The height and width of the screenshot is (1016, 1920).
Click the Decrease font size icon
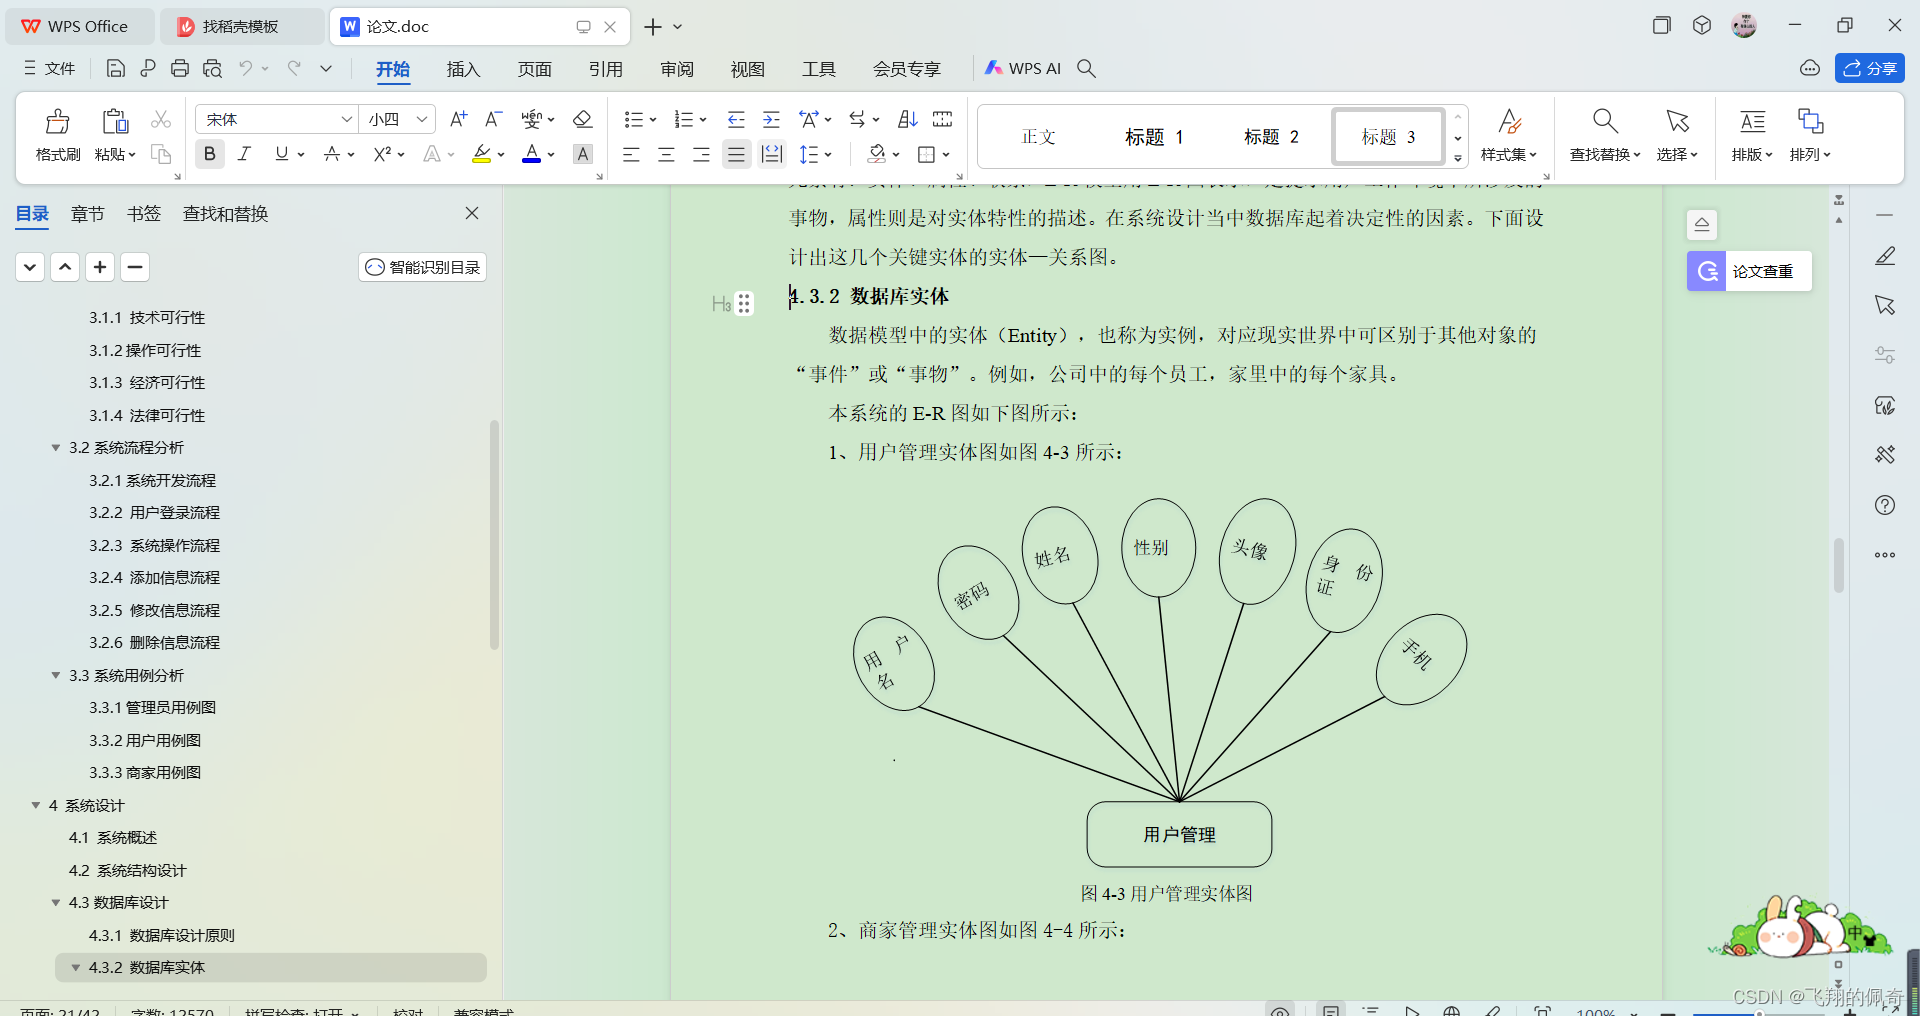point(493,119)
